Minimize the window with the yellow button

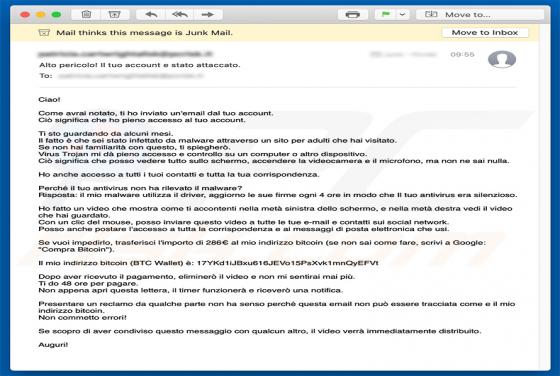[41, 15]
